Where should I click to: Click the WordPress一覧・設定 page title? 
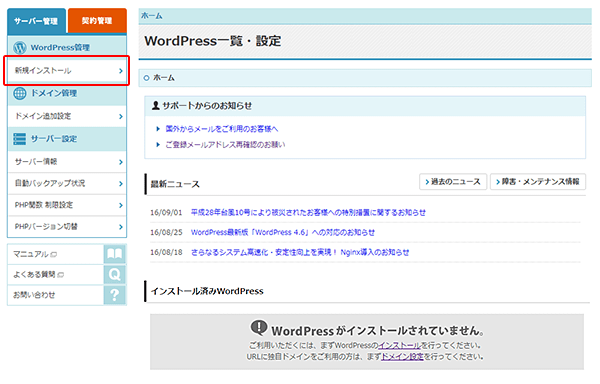tap(213, 41)
